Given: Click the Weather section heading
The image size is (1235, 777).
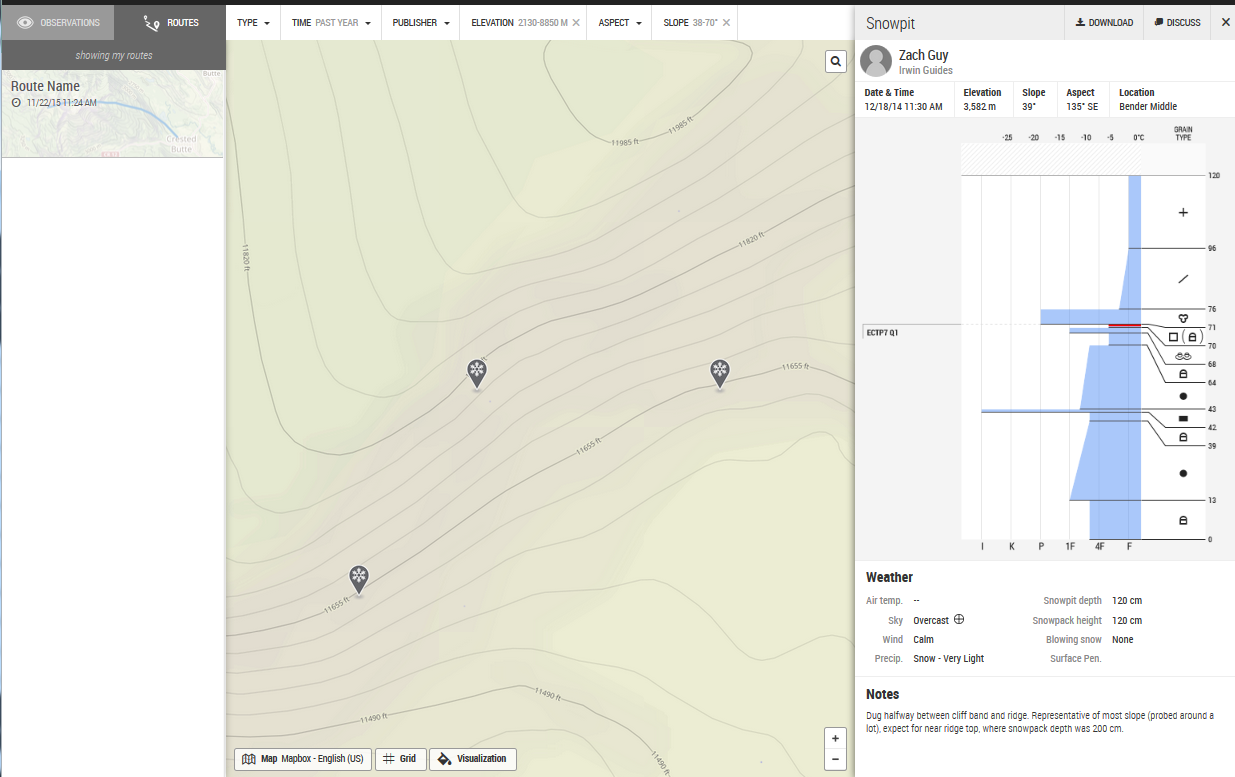Looking at the screenshot, I should point(889,577).
